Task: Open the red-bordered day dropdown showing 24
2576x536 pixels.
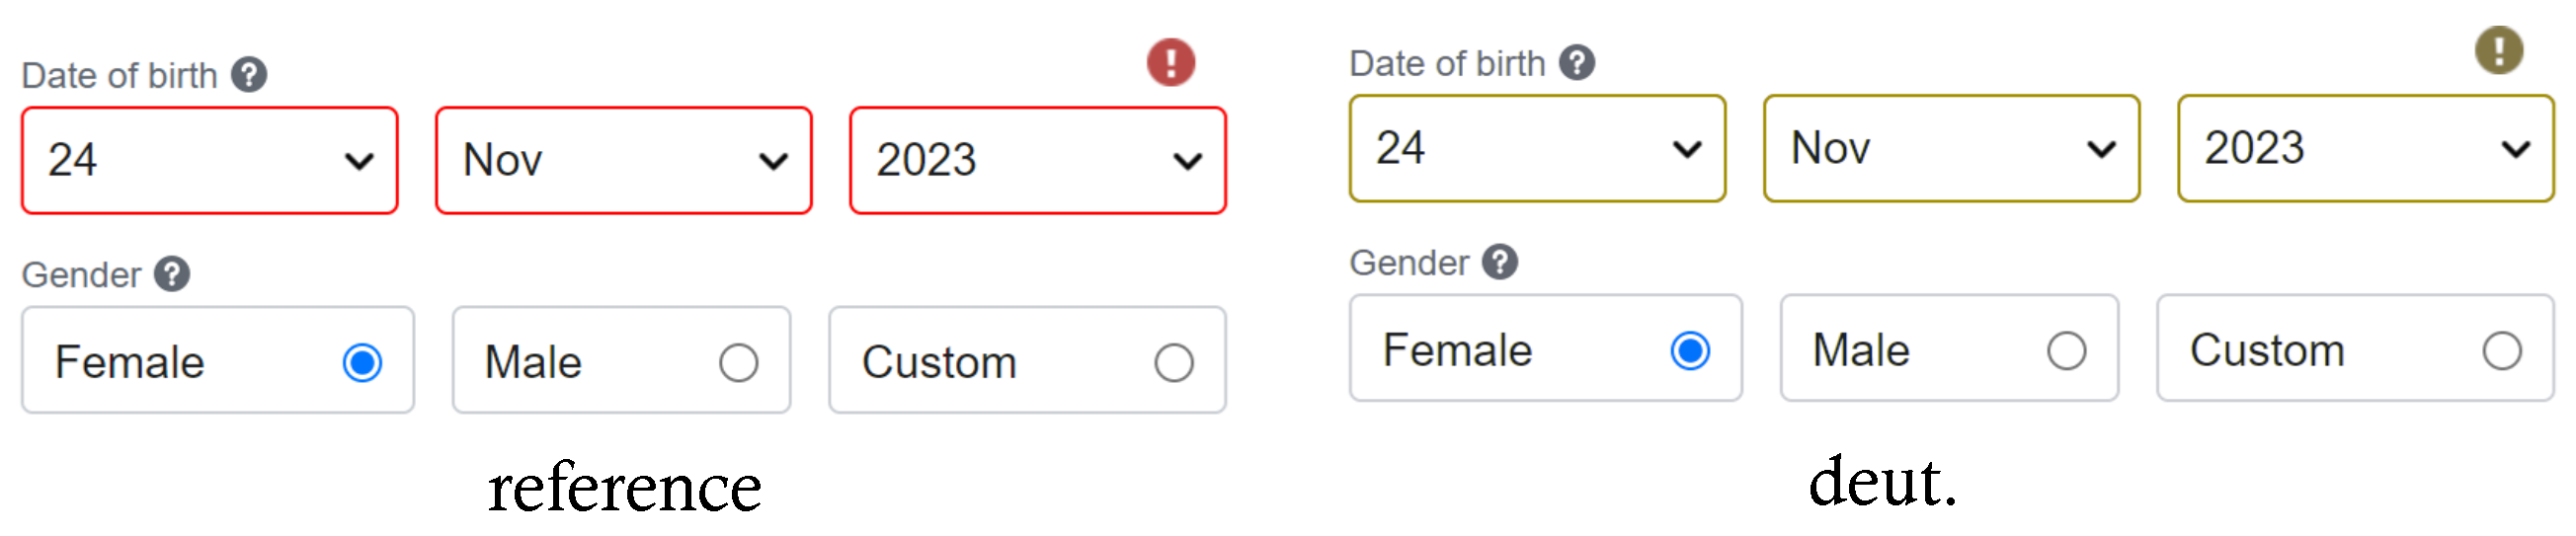Action: click(x=210, y=160)
